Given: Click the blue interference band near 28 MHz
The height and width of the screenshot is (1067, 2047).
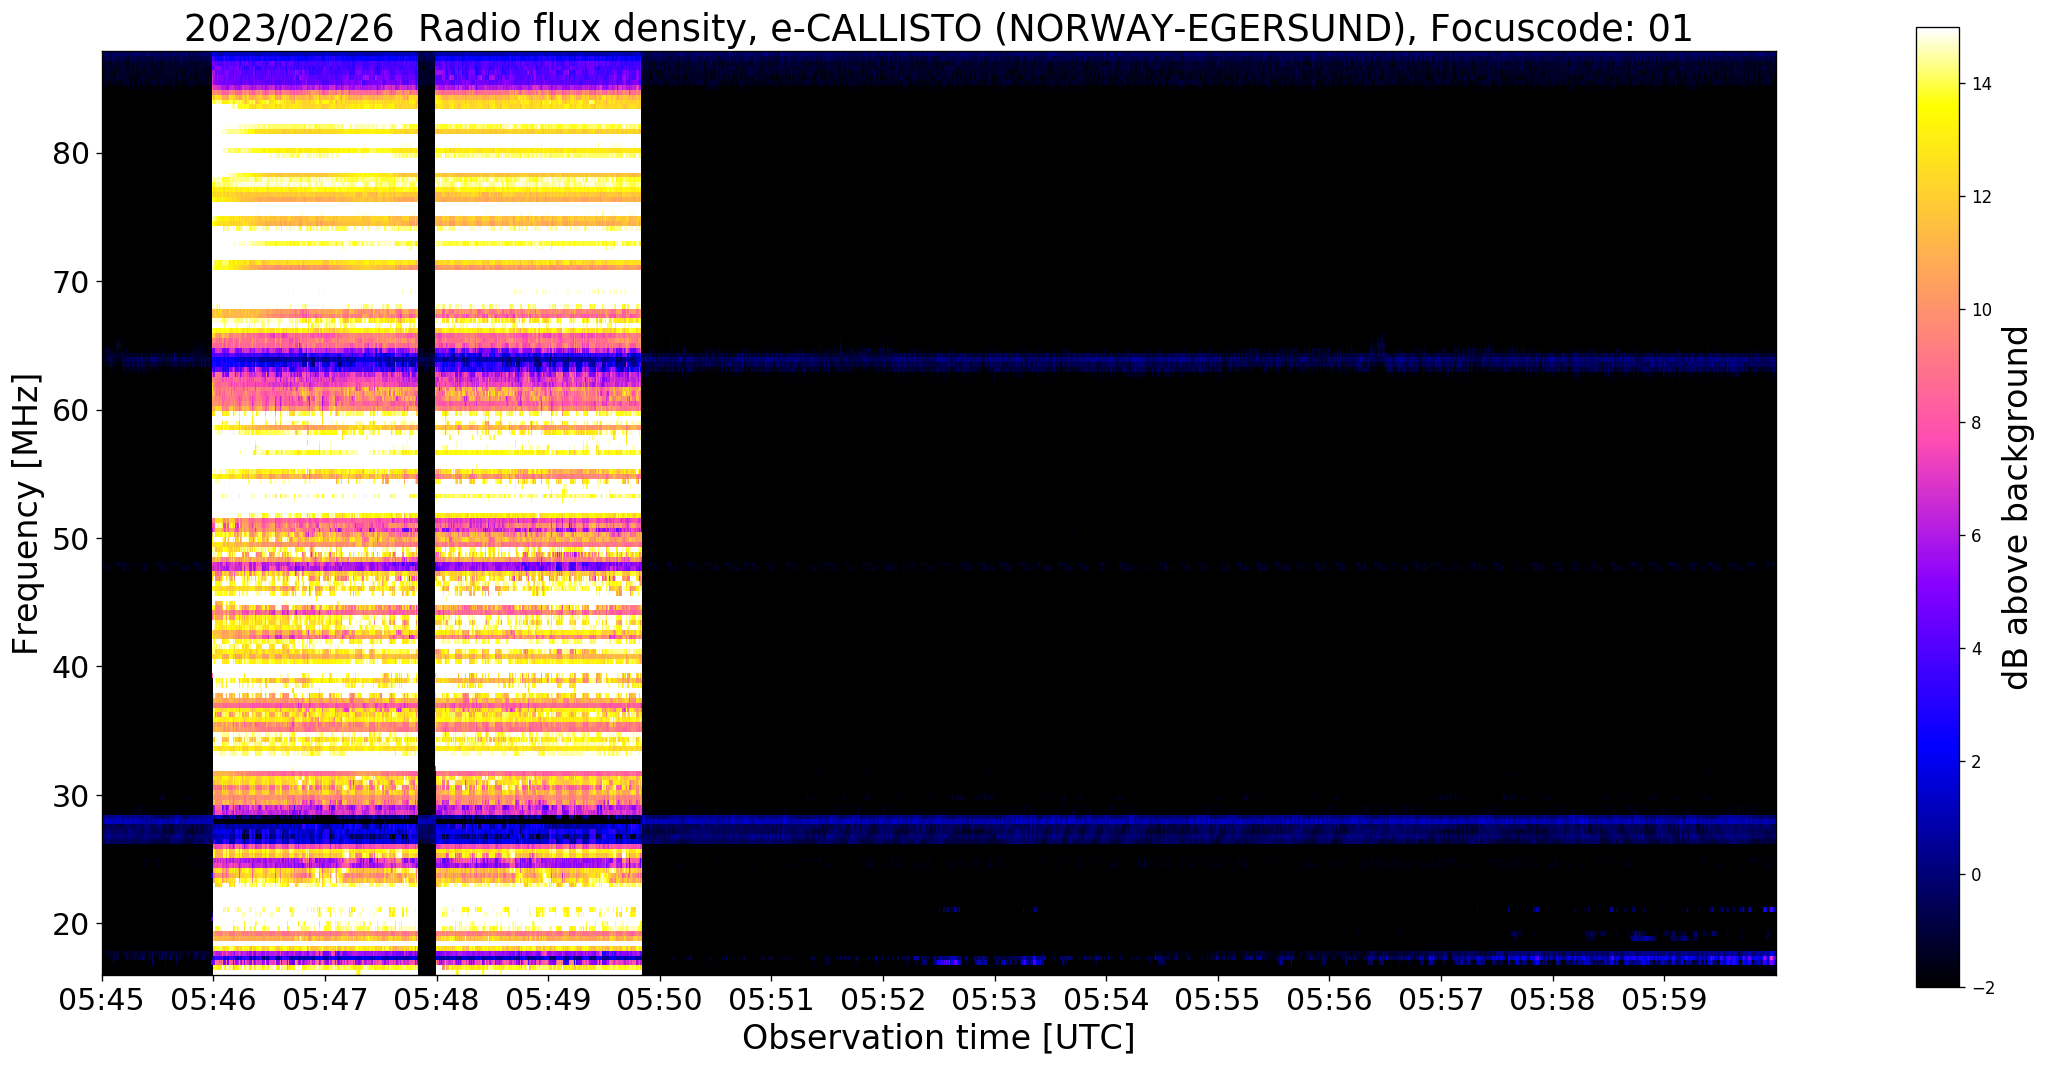Looking at the screenshot, I should [x=939, y=828].
